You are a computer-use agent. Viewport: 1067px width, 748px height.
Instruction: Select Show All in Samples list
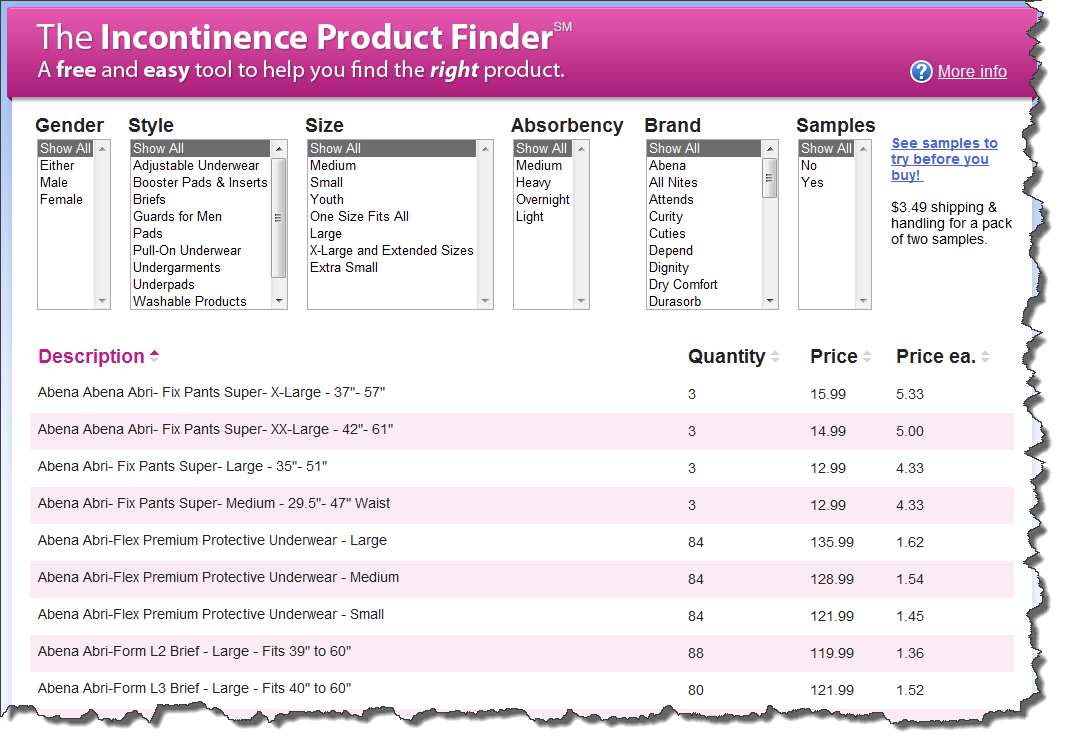point(826,148)
